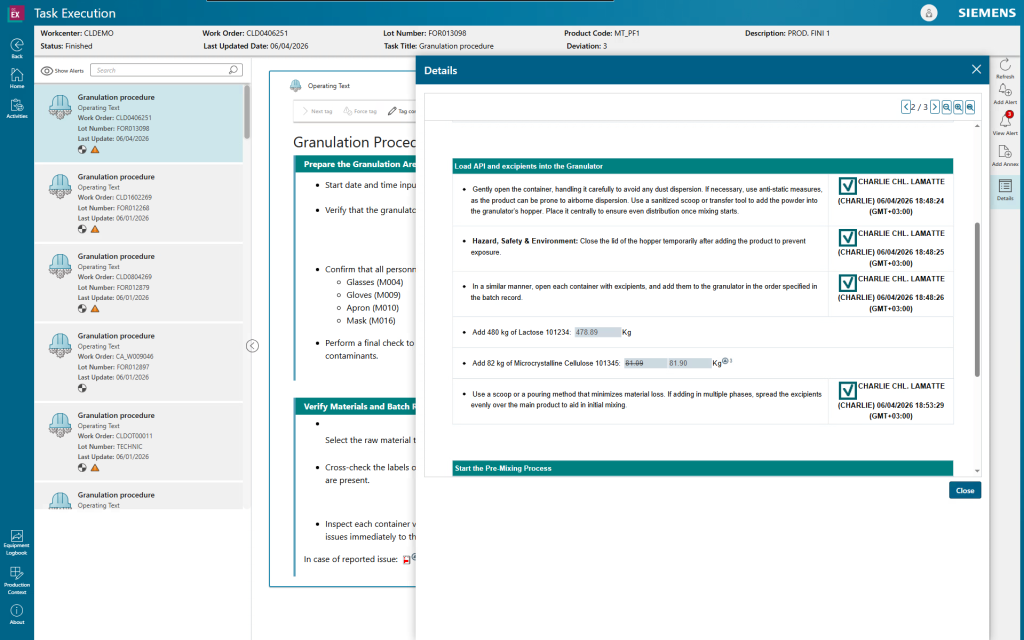Screen dimensions: 1024x640
Task: Click 'Start the Pre-Mixing Process' header
Action: point(702,468)
